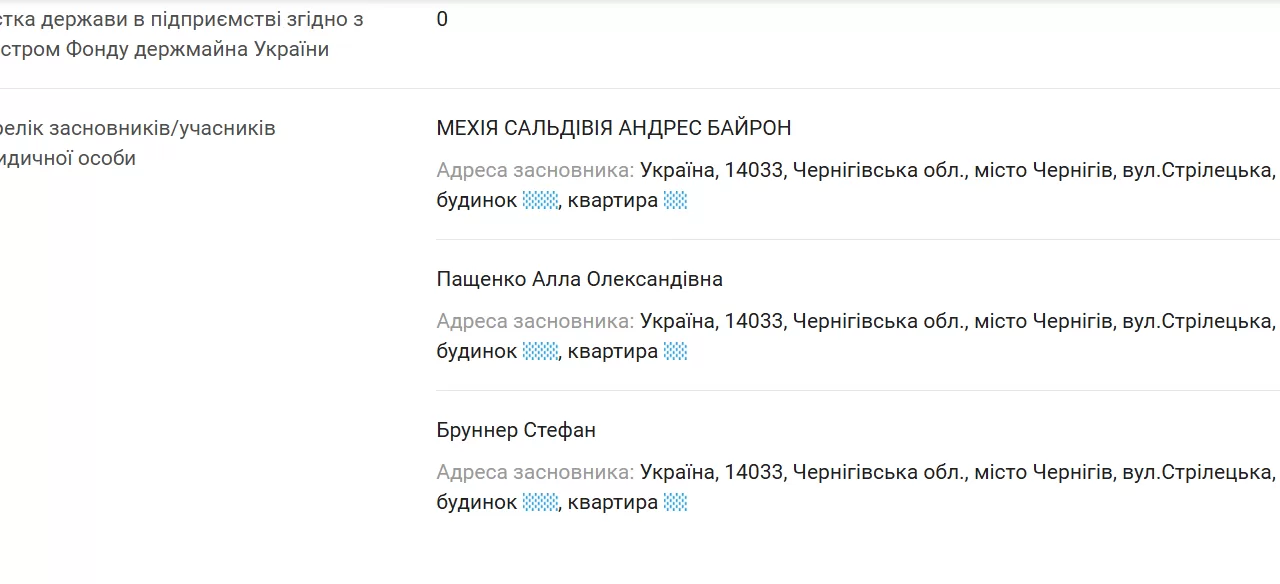
Task: Click the hidden apartment number for Бруннер Стефан
Action: click(x=676, y=503)
